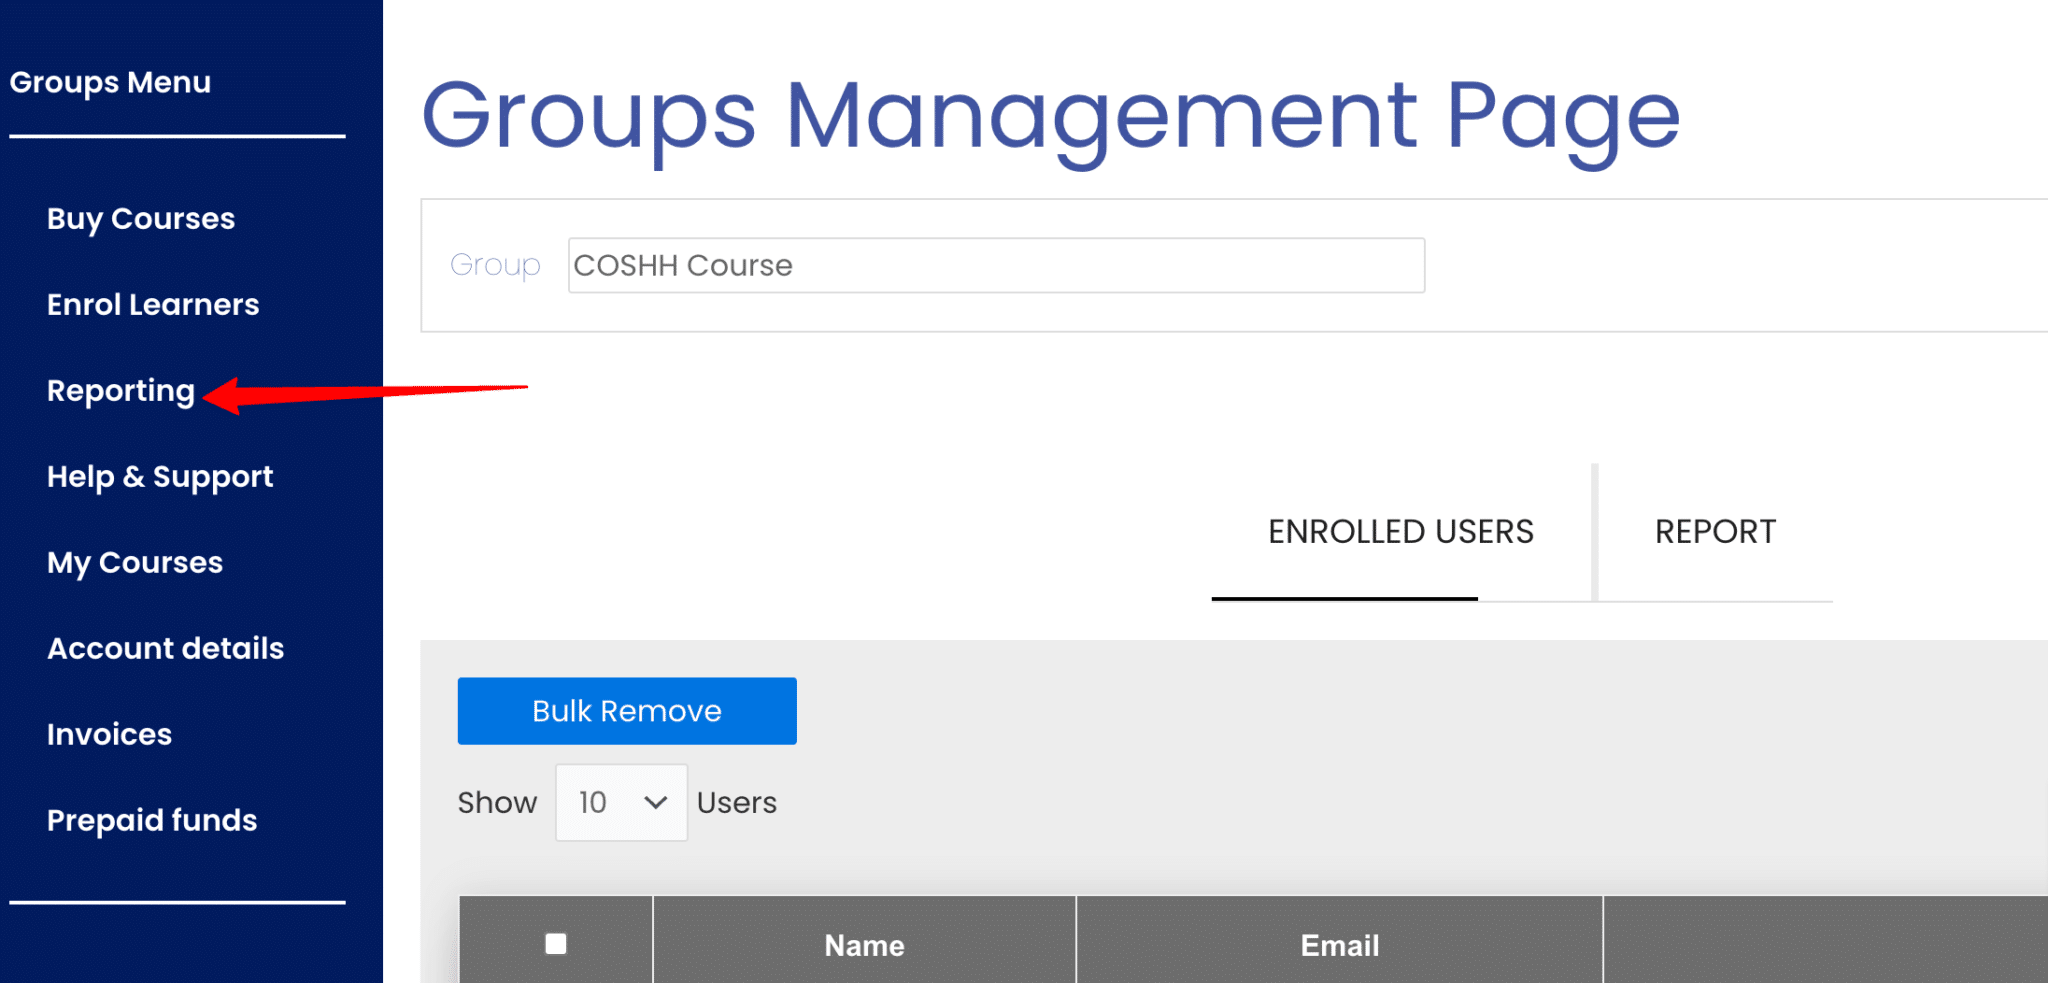Click the Users label beside the dropdown
Image resolution: width=2048 pixels, height=983 pixels.
coord(737,803)
